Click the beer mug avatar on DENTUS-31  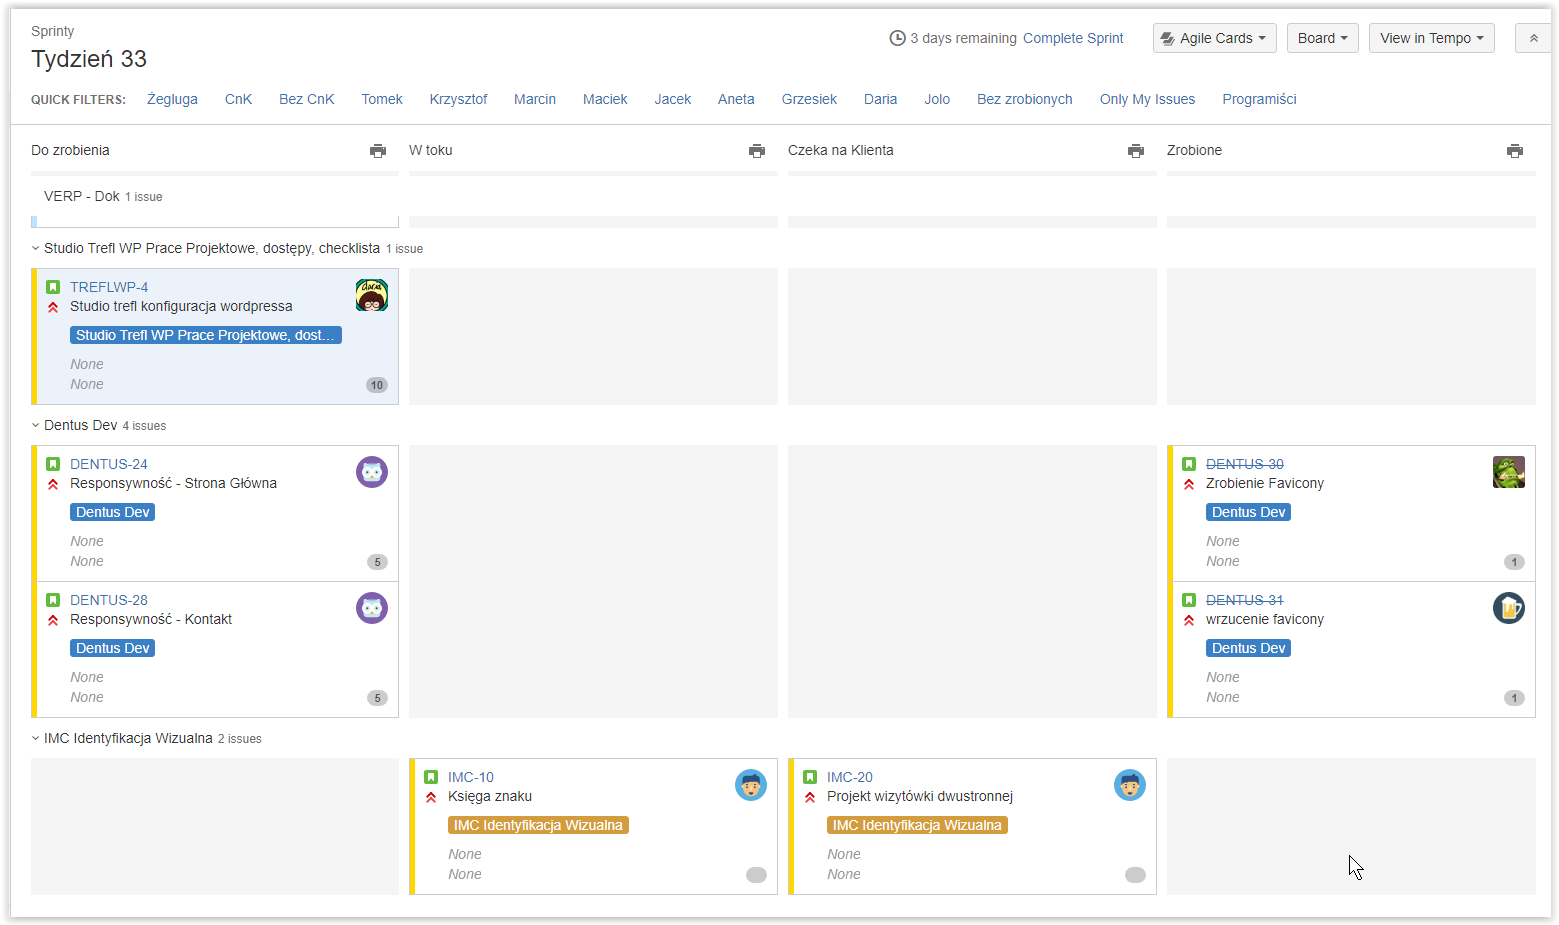pyautogui.click(x=1509, y=608)
